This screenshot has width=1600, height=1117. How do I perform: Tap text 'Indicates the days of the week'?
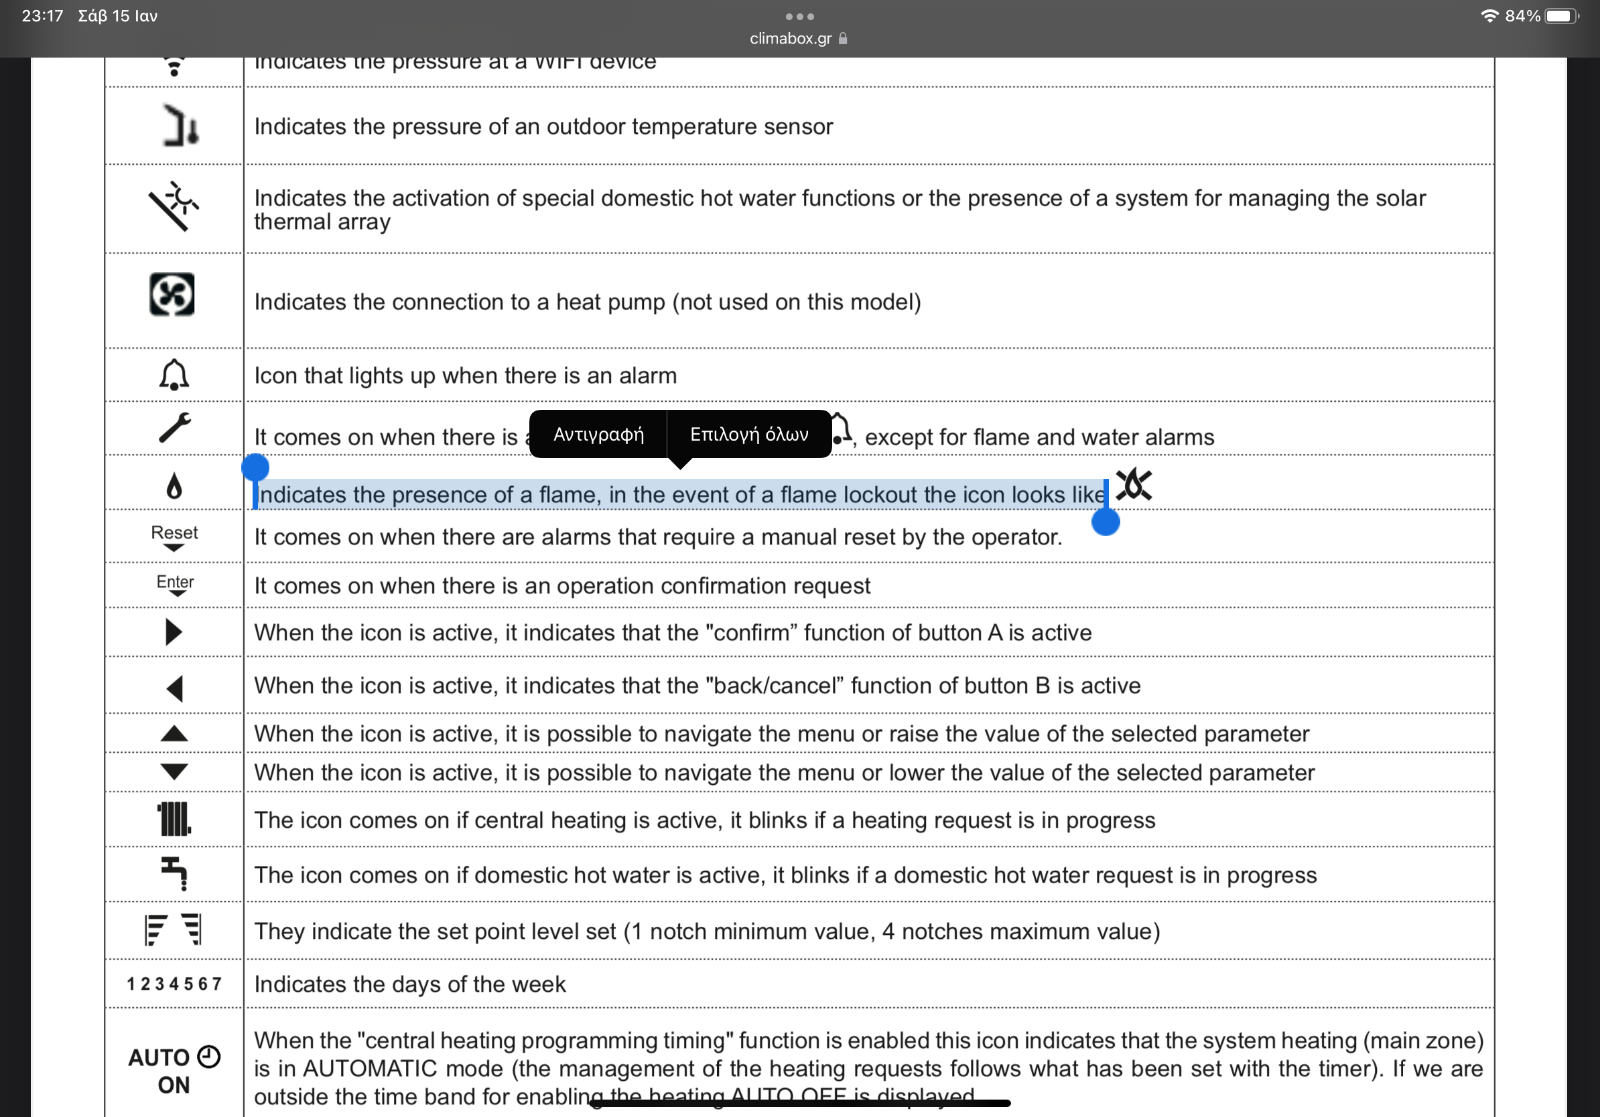pyautogui.click(x=410, y=984)
